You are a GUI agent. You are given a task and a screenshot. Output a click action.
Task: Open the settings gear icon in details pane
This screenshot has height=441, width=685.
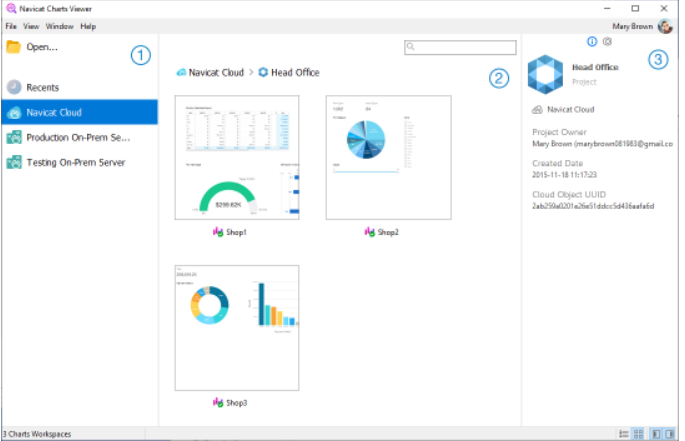pyautogui.click(x=607, y=42)
